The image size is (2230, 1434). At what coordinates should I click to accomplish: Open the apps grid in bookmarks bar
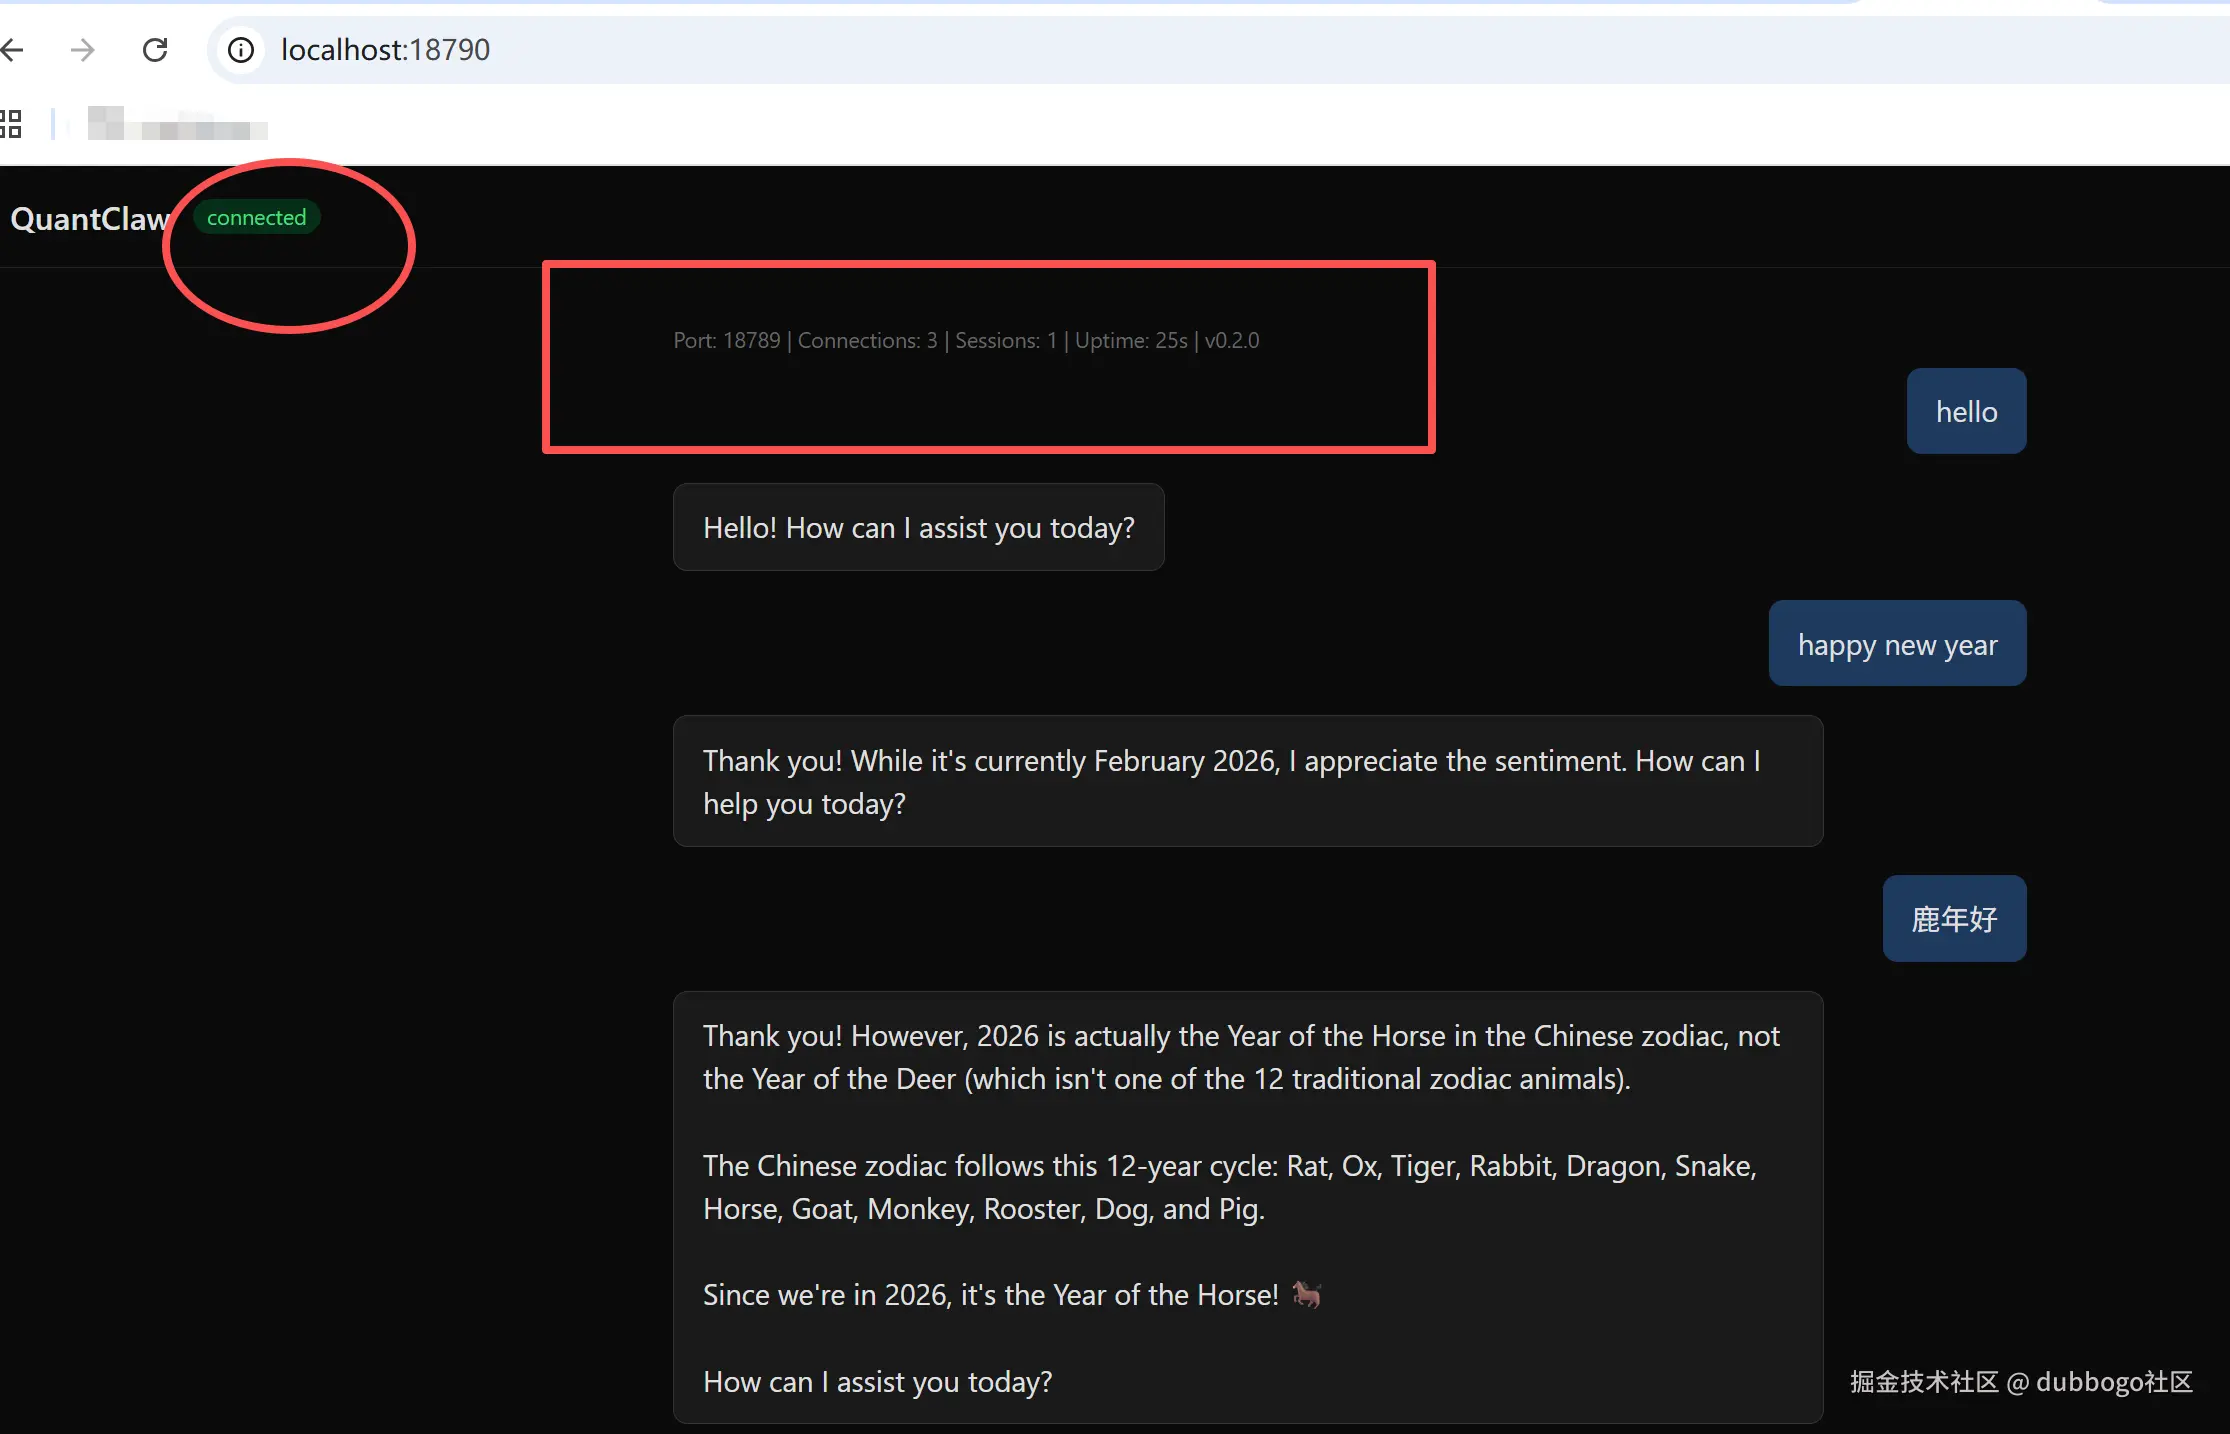coord(11,124)
